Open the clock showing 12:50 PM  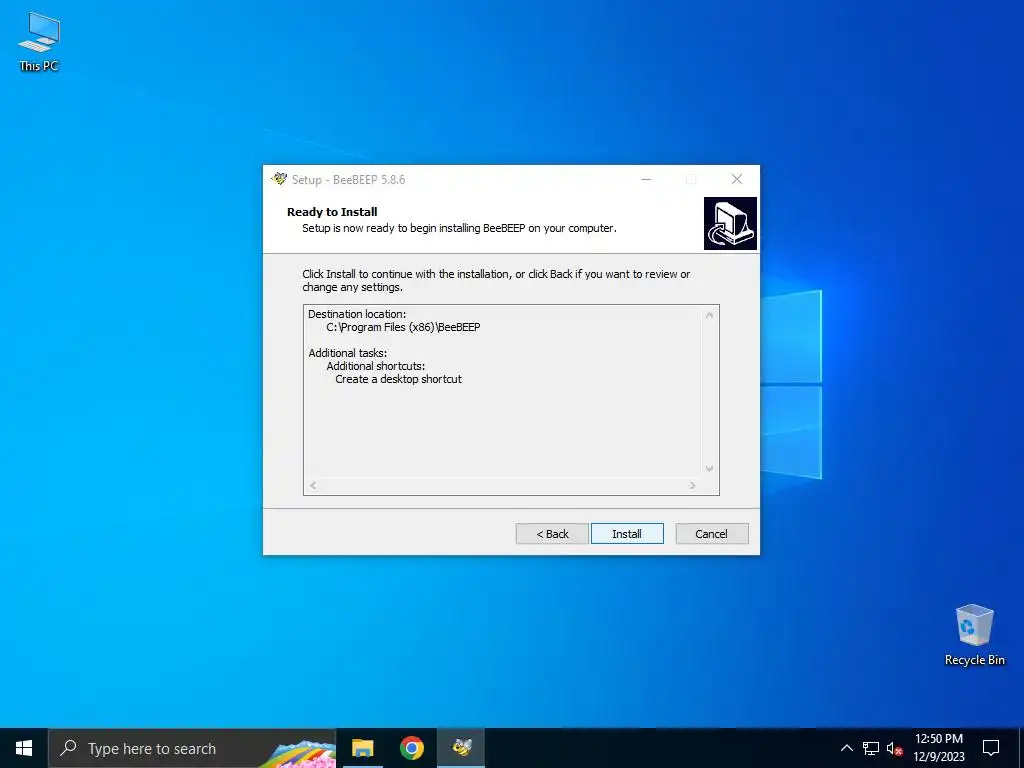click(x=938, y=748)
